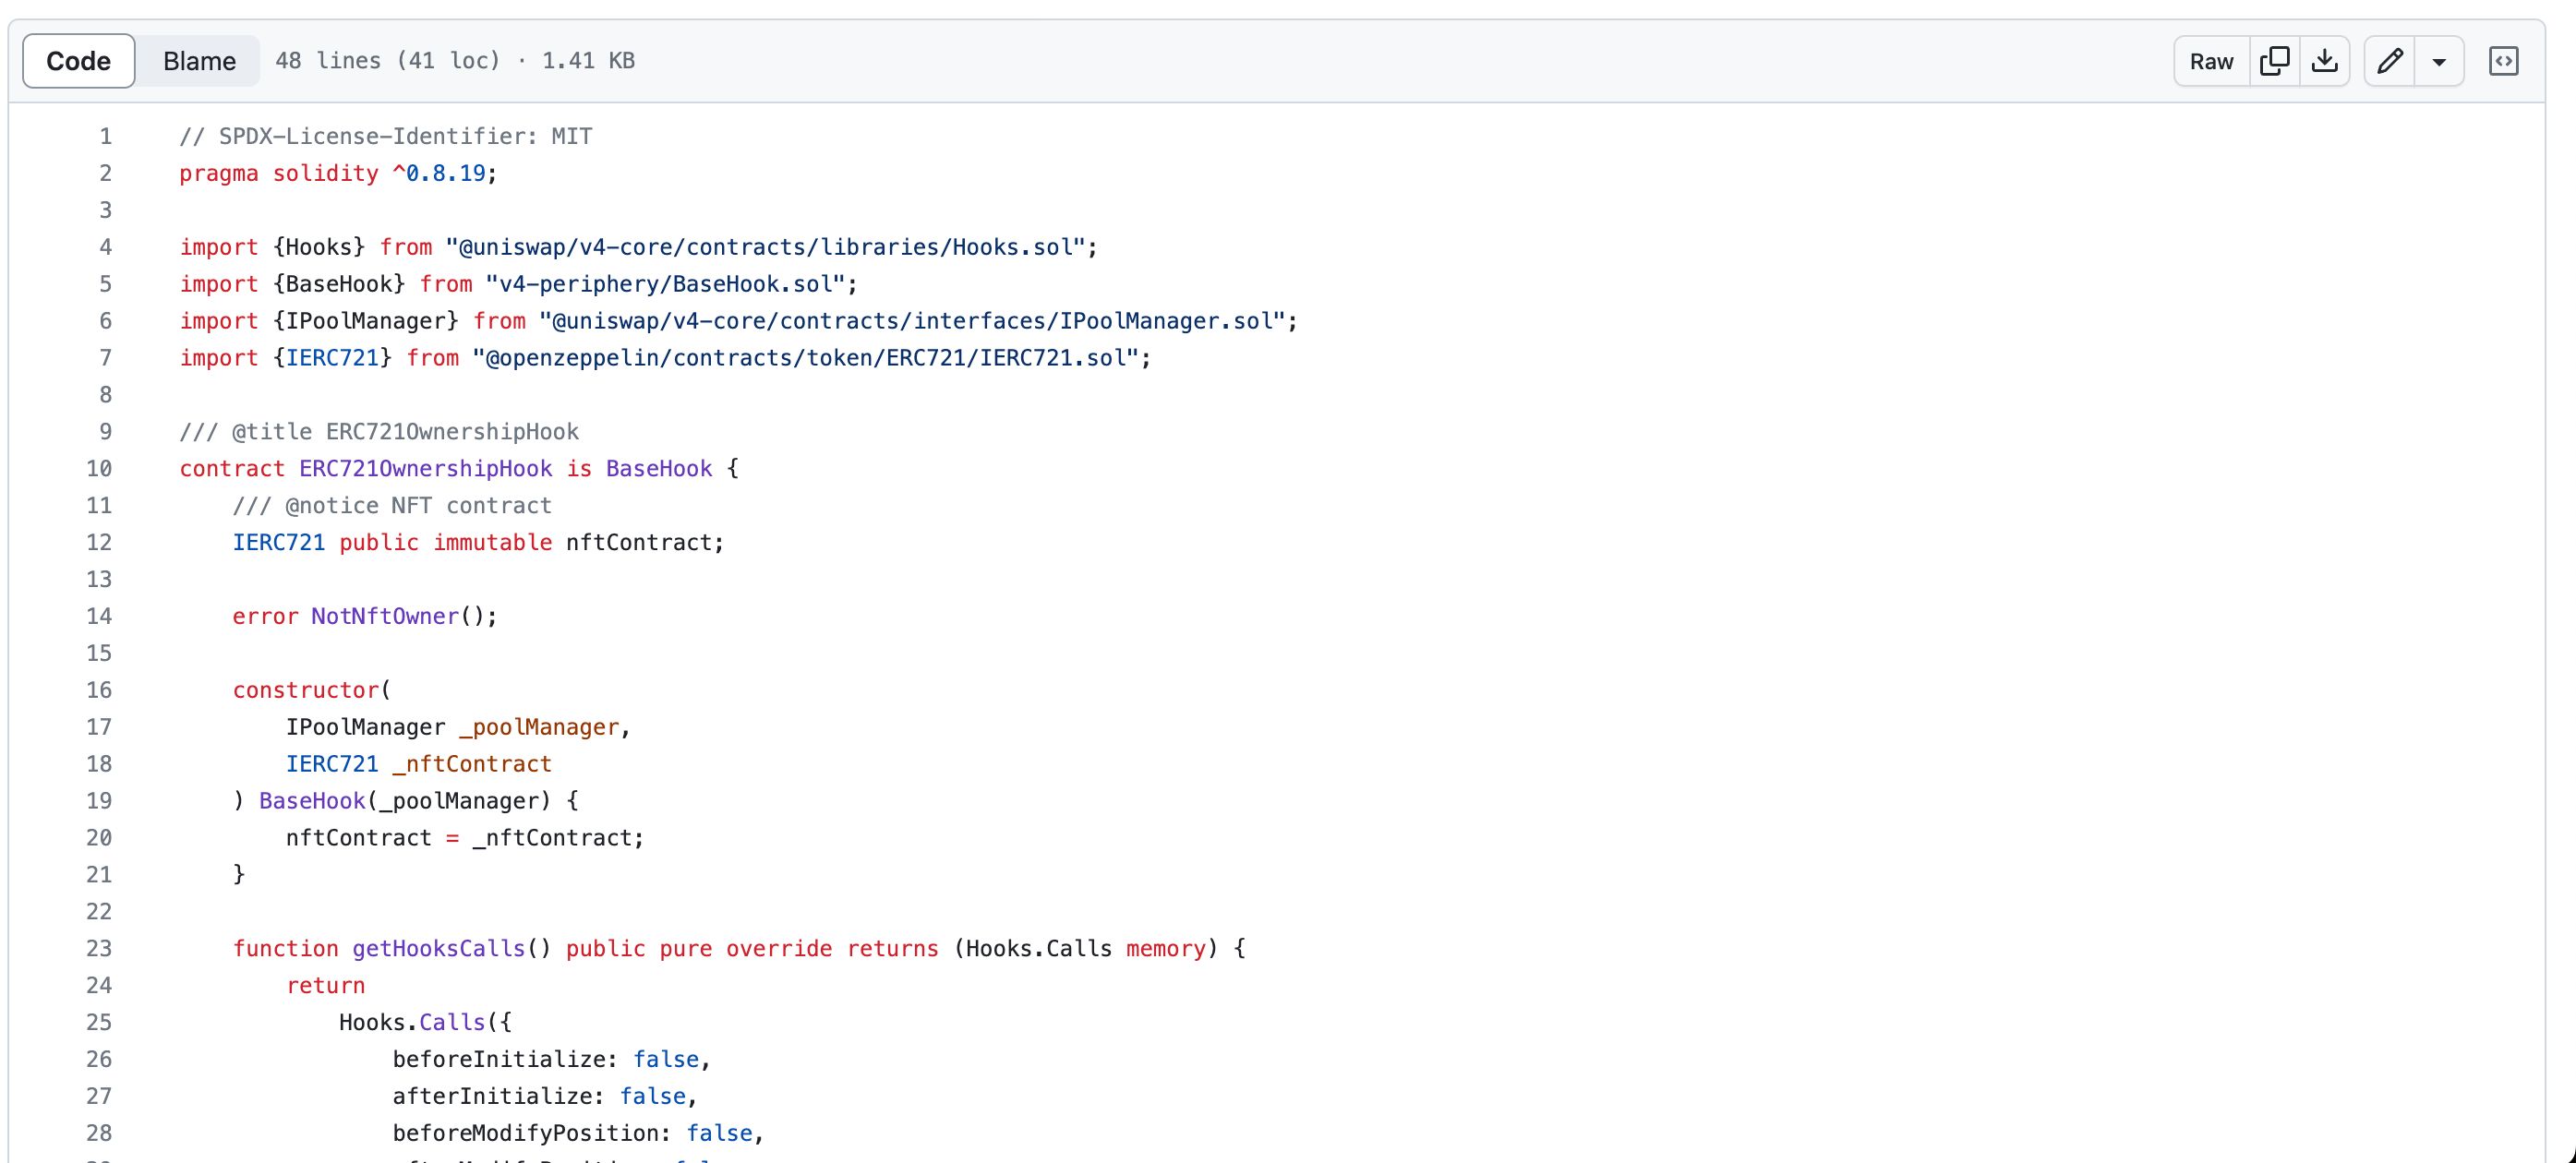Click the @title ERC721OwnershipHook comment

pyautogui.click(x=379, y=431)
